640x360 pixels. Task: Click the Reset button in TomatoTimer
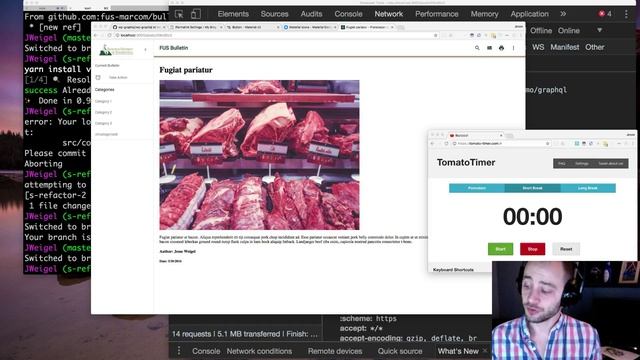coord(566,249)
